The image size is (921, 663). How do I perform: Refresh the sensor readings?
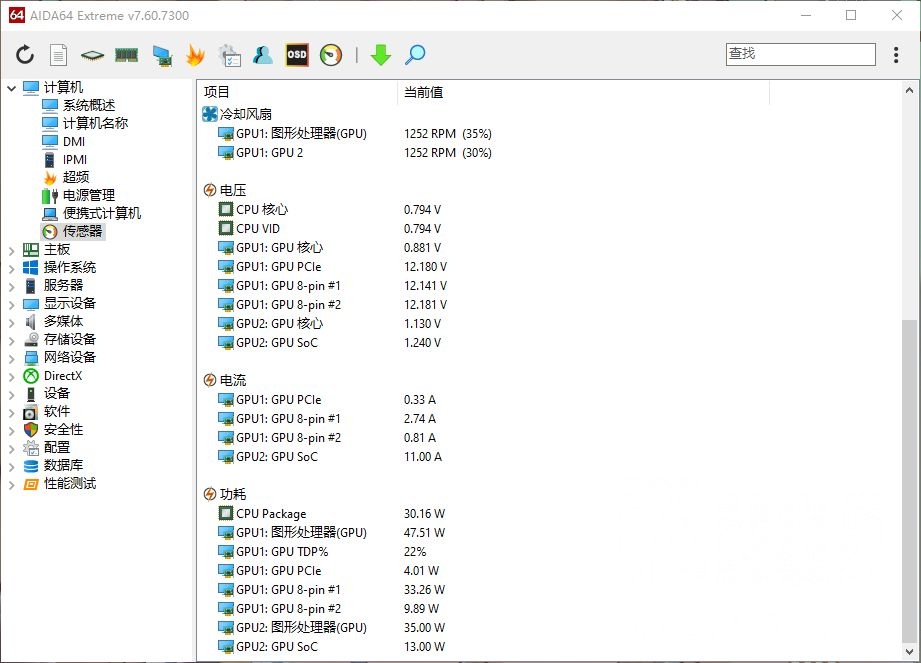coord(24,55)
